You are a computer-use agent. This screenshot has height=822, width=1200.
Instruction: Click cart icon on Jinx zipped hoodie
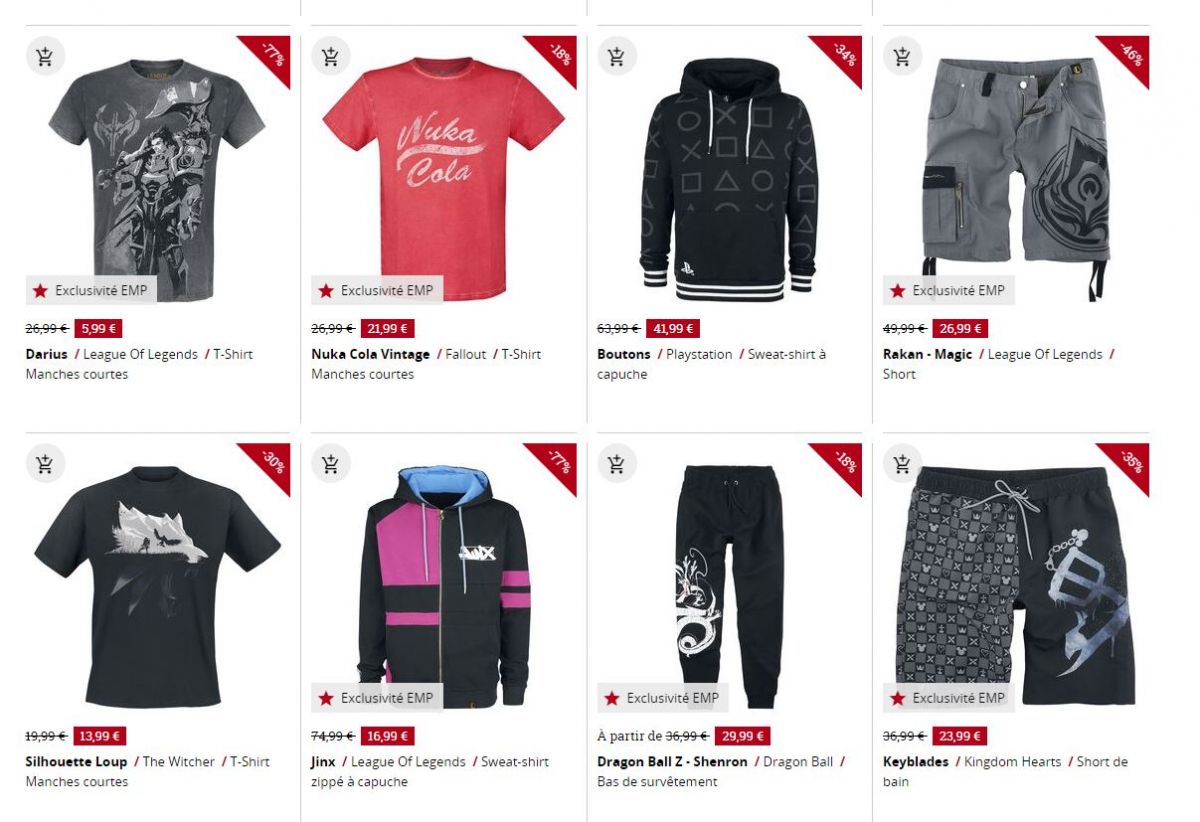[x=330, y=464]
